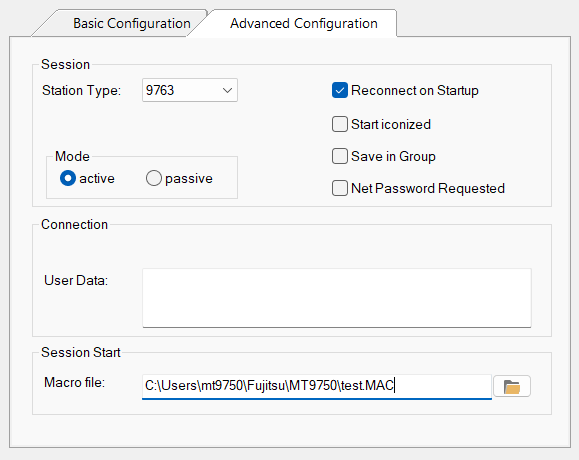Focus the Macro file path field
The width and height of the screenshot is (579, 460).
pyautogui.click(x=317, y=386)
